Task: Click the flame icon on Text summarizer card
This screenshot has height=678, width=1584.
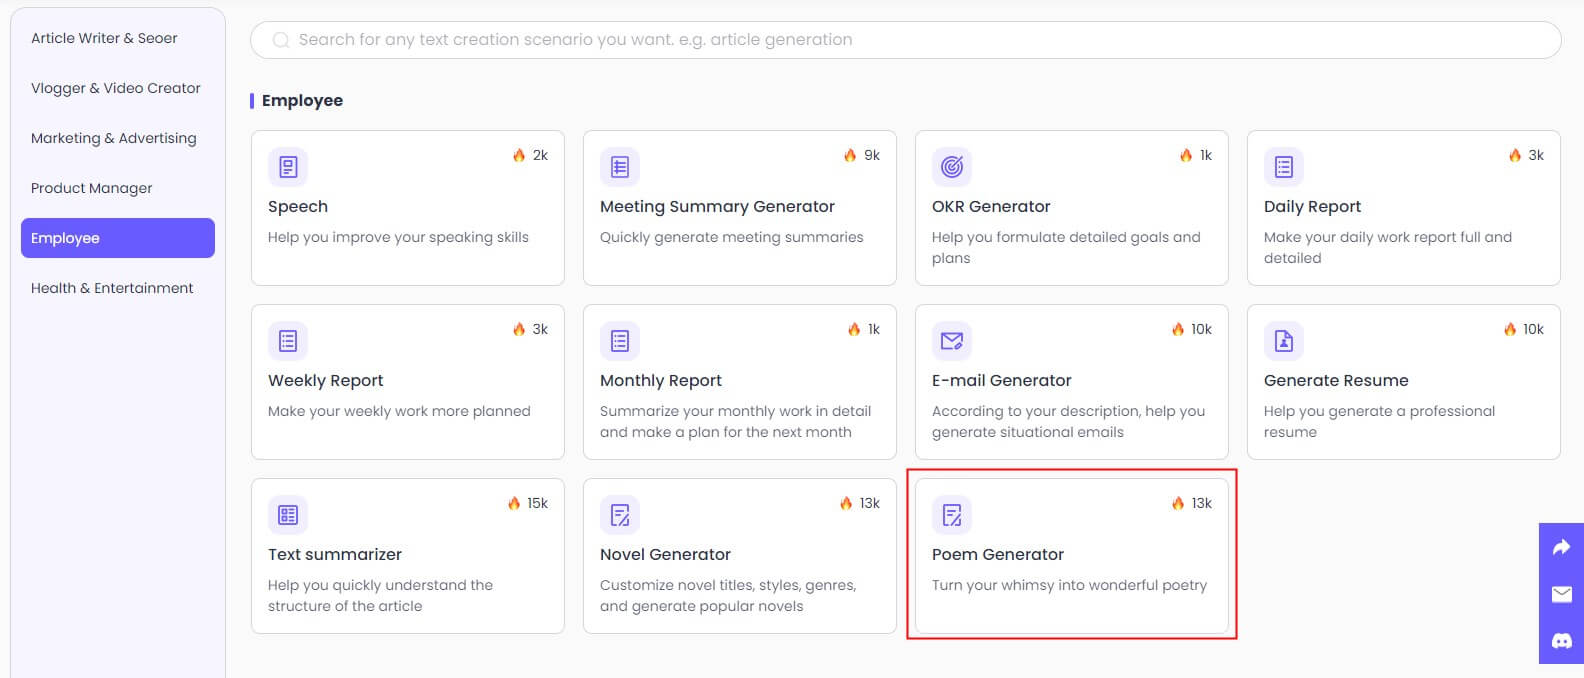Action: coord(514,503)
